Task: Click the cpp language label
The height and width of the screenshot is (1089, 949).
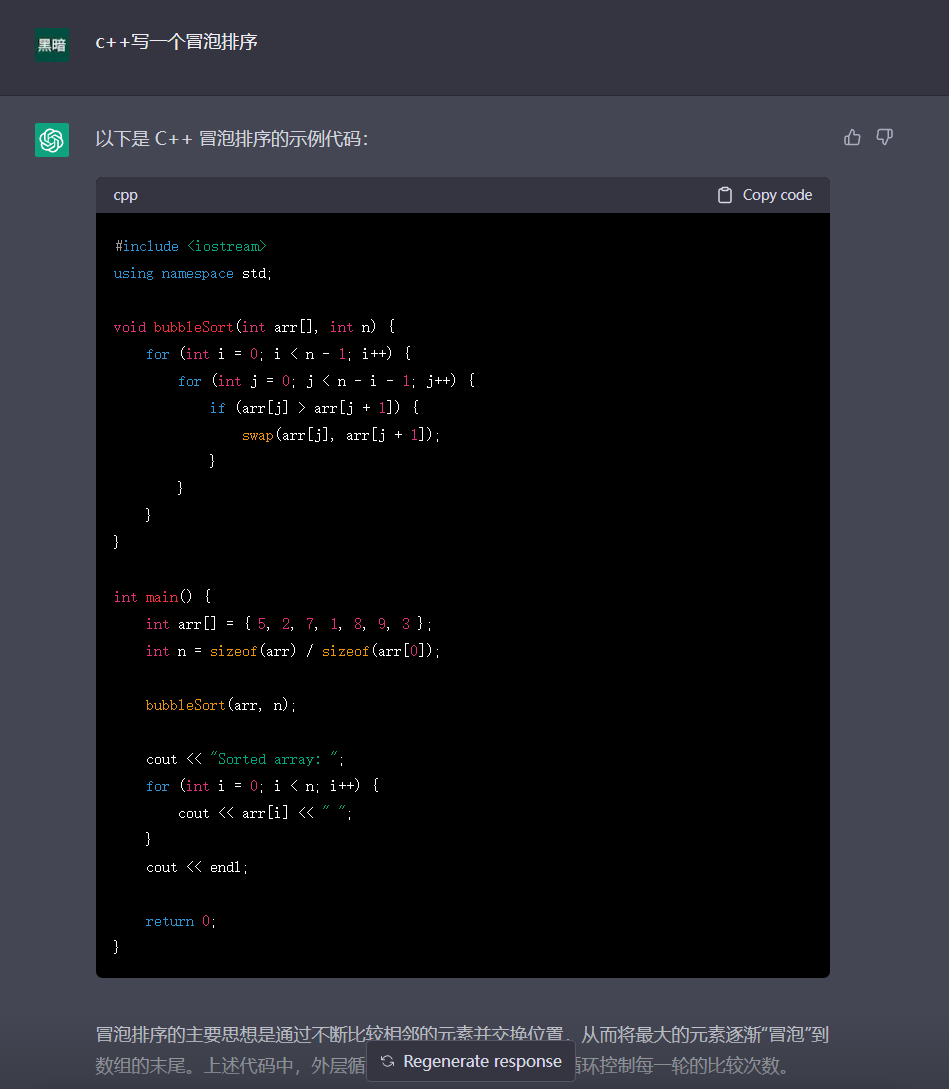Action: point(126,195)
